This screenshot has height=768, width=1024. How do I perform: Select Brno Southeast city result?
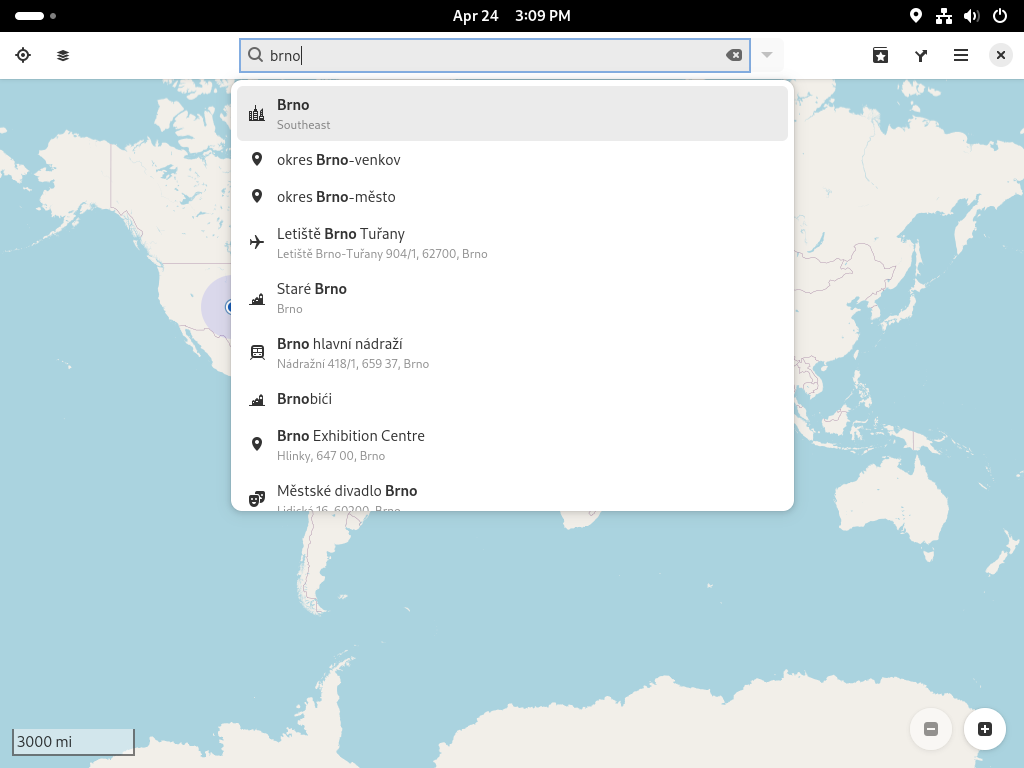pyautogui.click(x=512, y=114)
